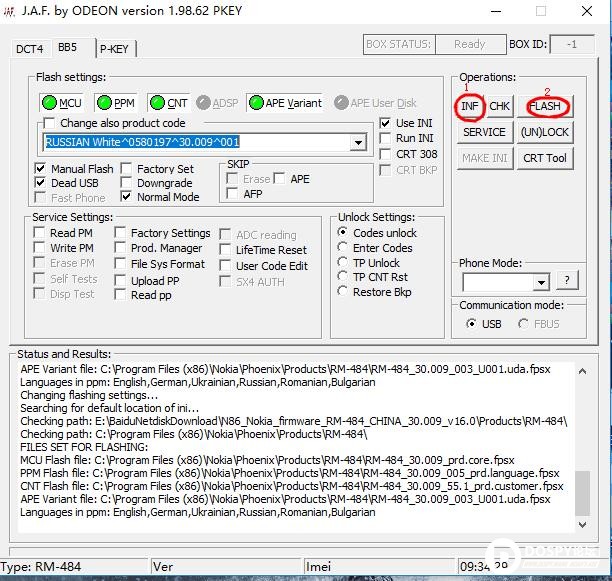The image size is (612, 581).
Task: Click the (UN)LOCK button
Action: (x=545, y=132)
